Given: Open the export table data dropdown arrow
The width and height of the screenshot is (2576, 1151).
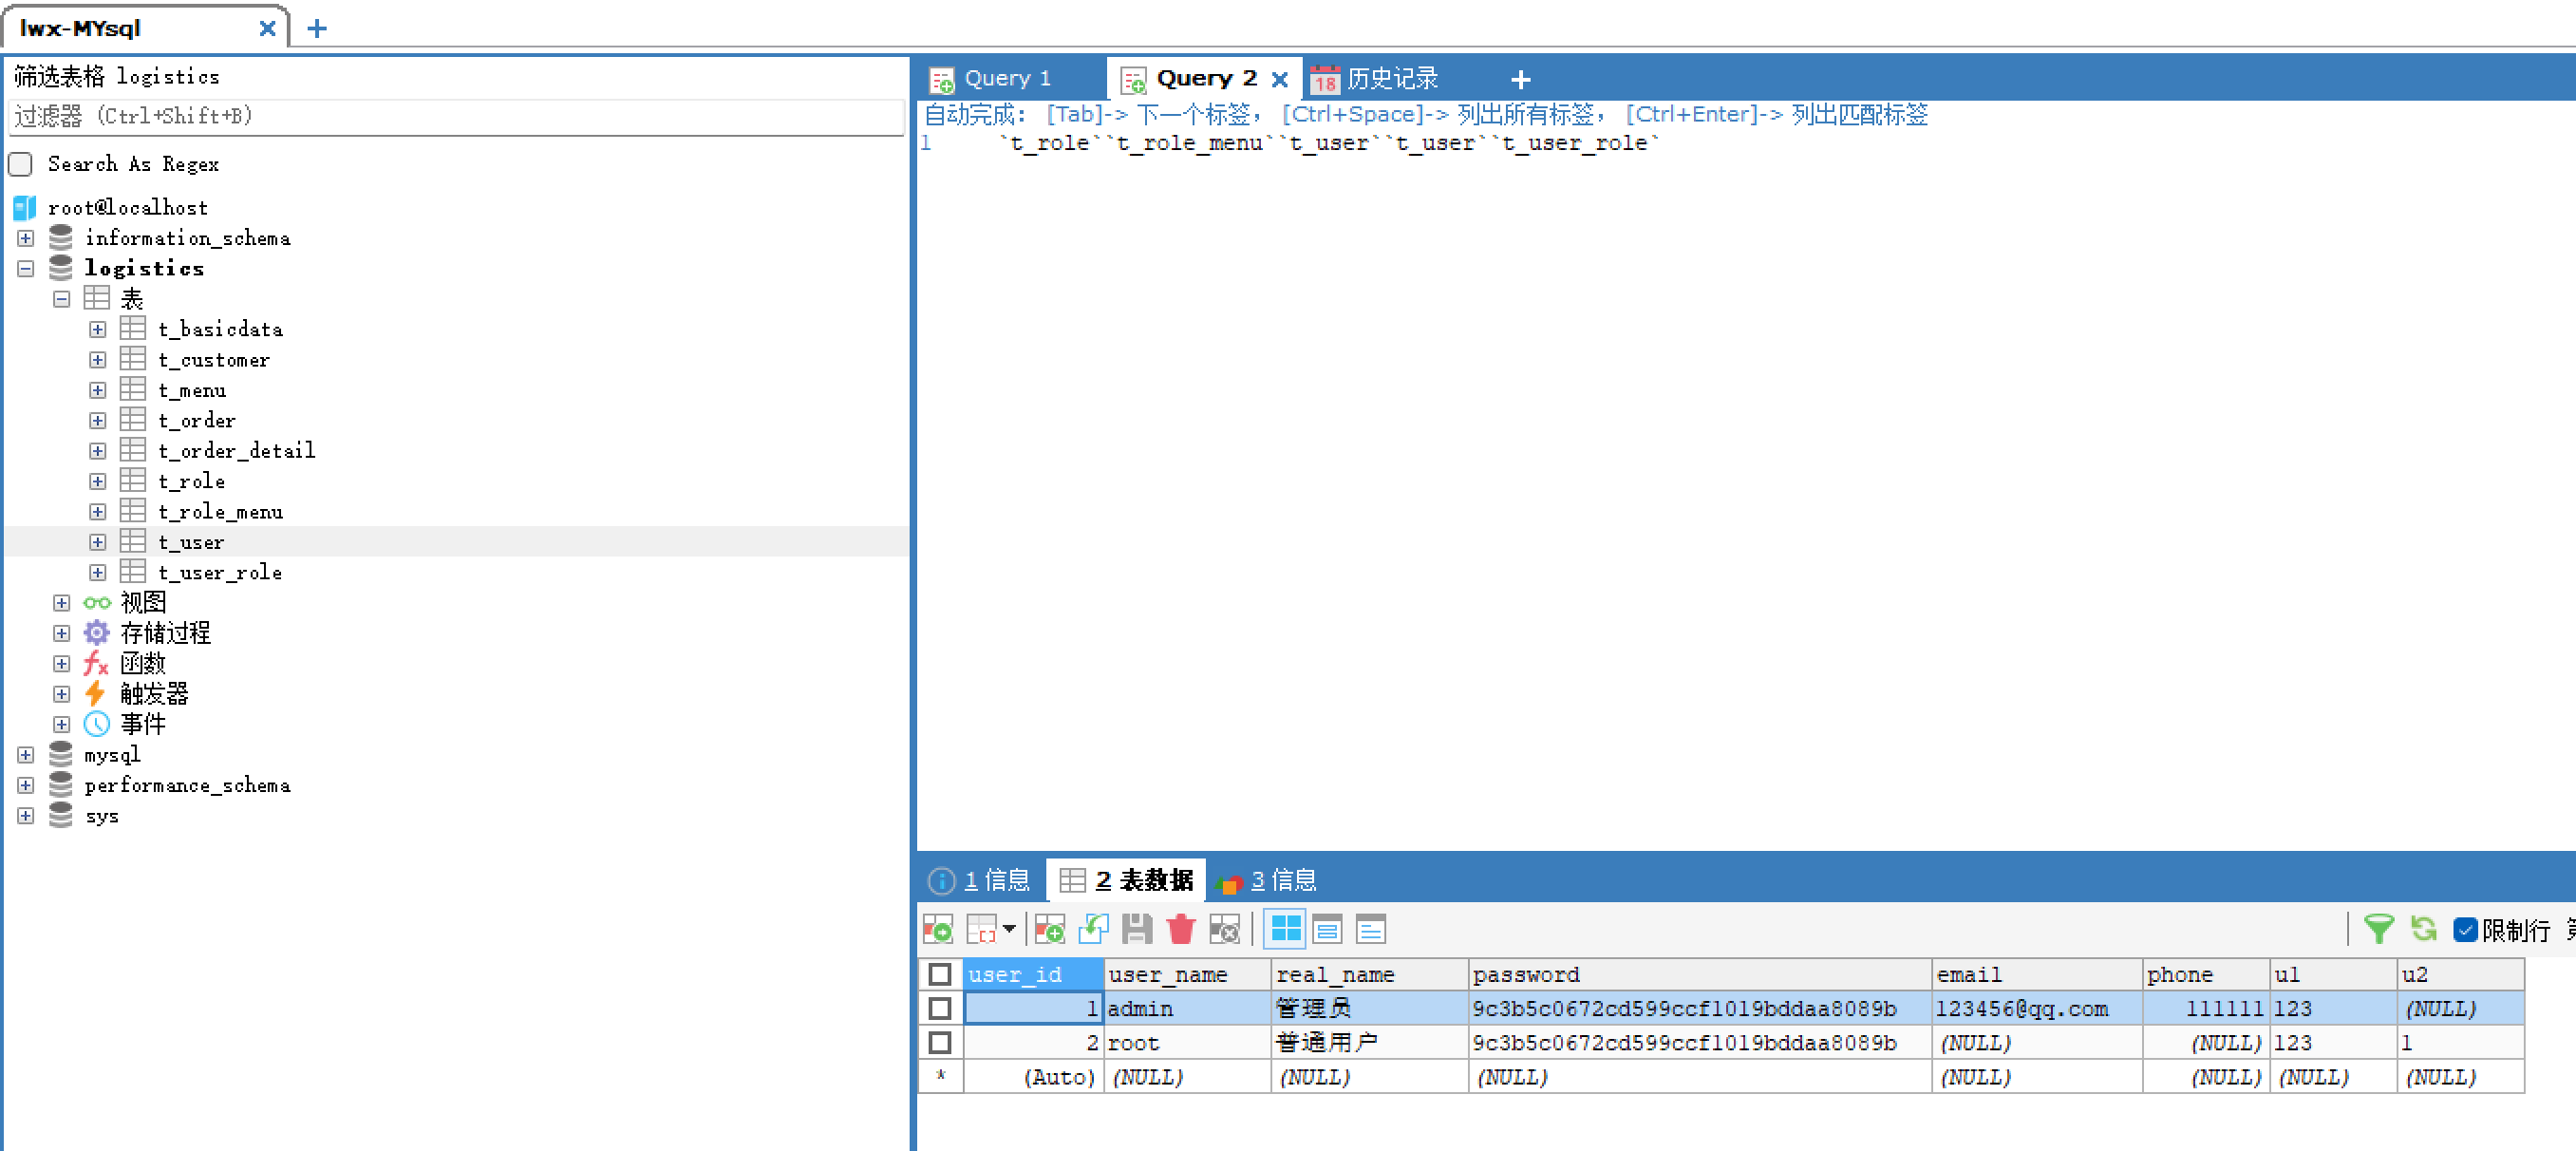Looking at the screenshot, I should 1009,930.
